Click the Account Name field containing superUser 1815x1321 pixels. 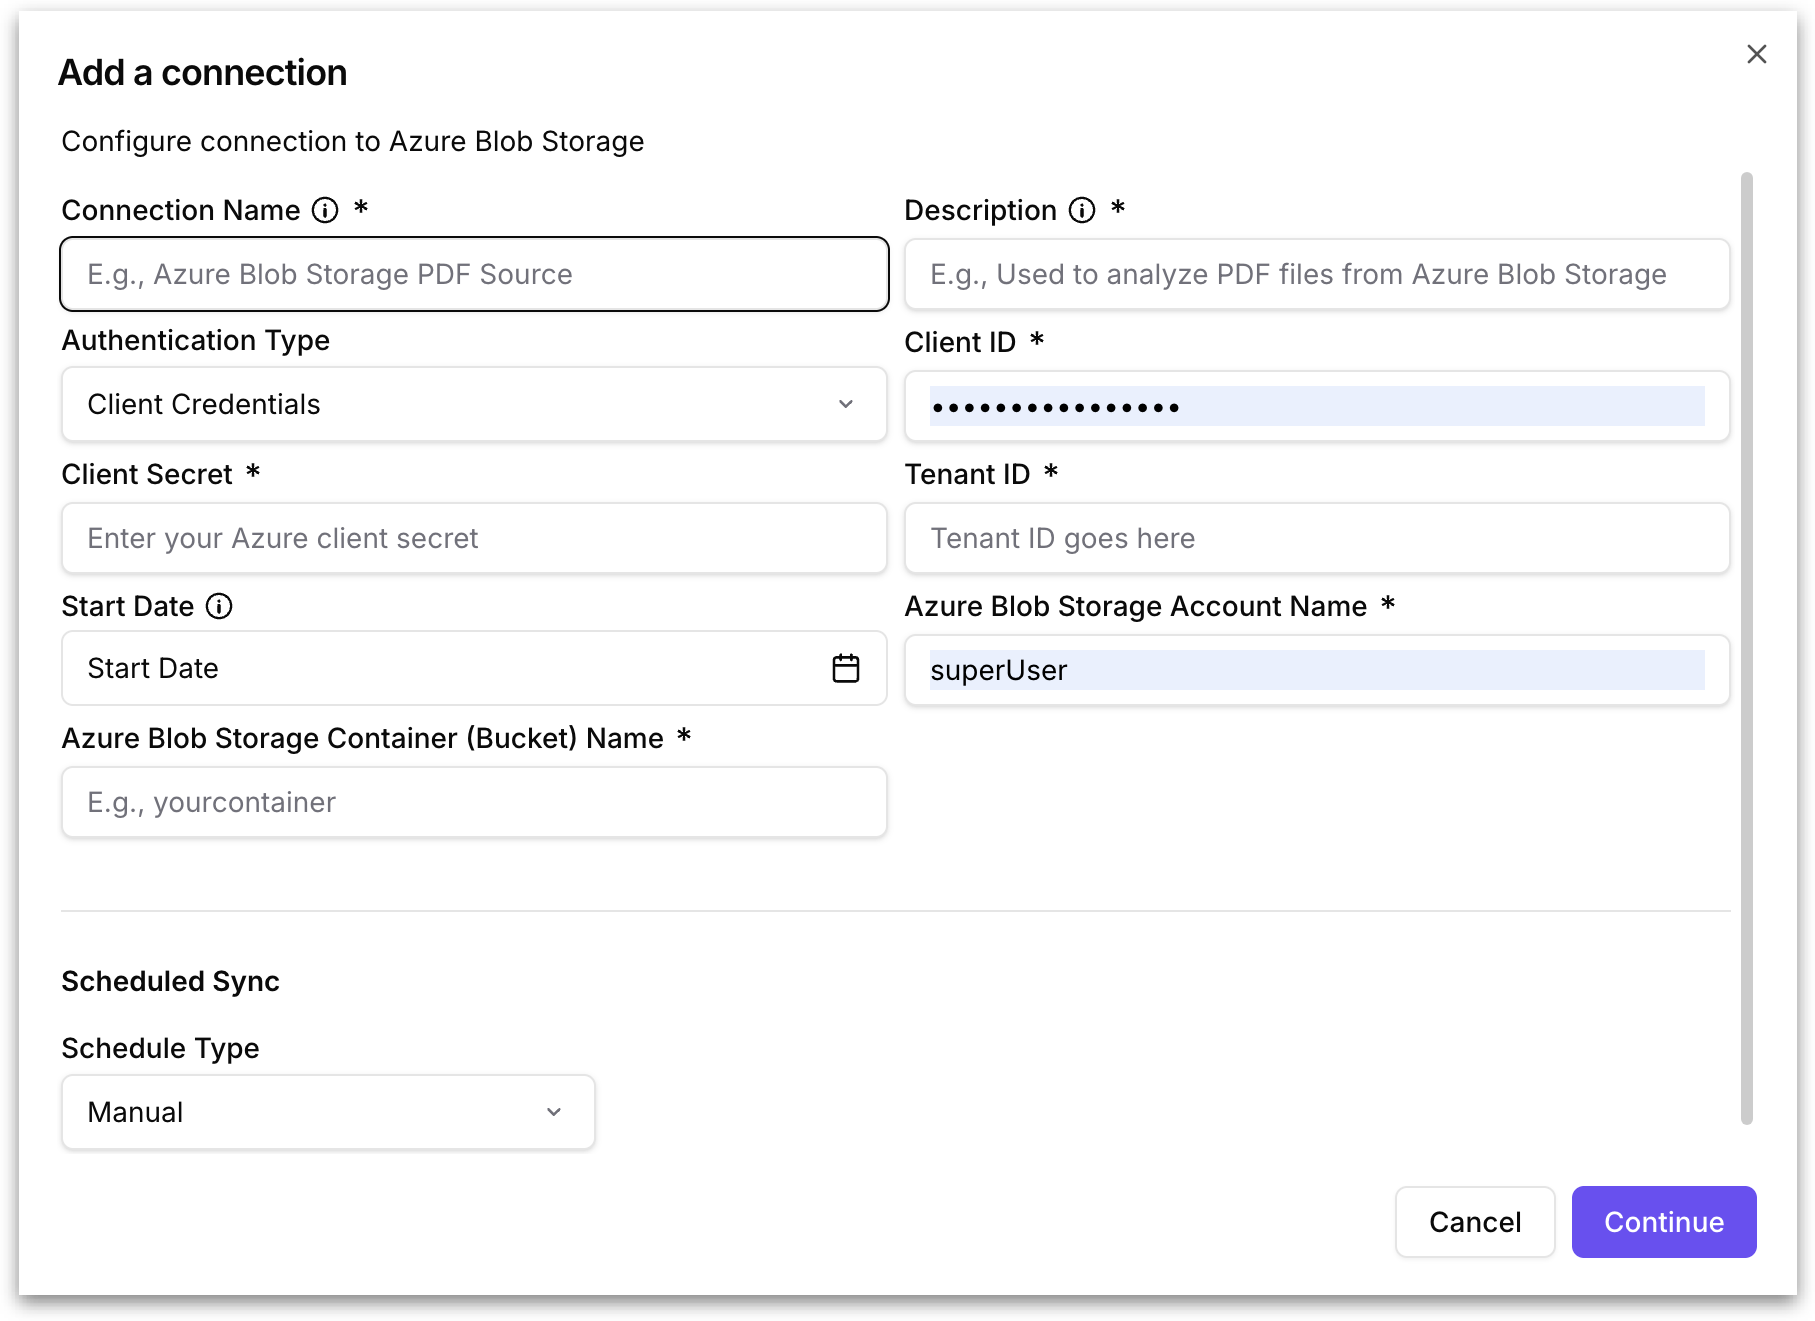click(1316, 670)
